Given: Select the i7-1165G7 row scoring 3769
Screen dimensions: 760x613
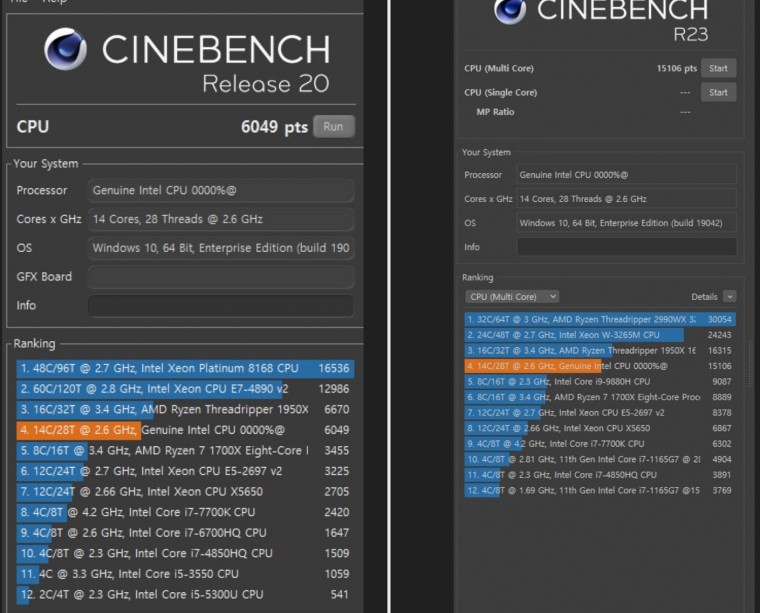Looking at the screenshot, I should pos(600,490).
